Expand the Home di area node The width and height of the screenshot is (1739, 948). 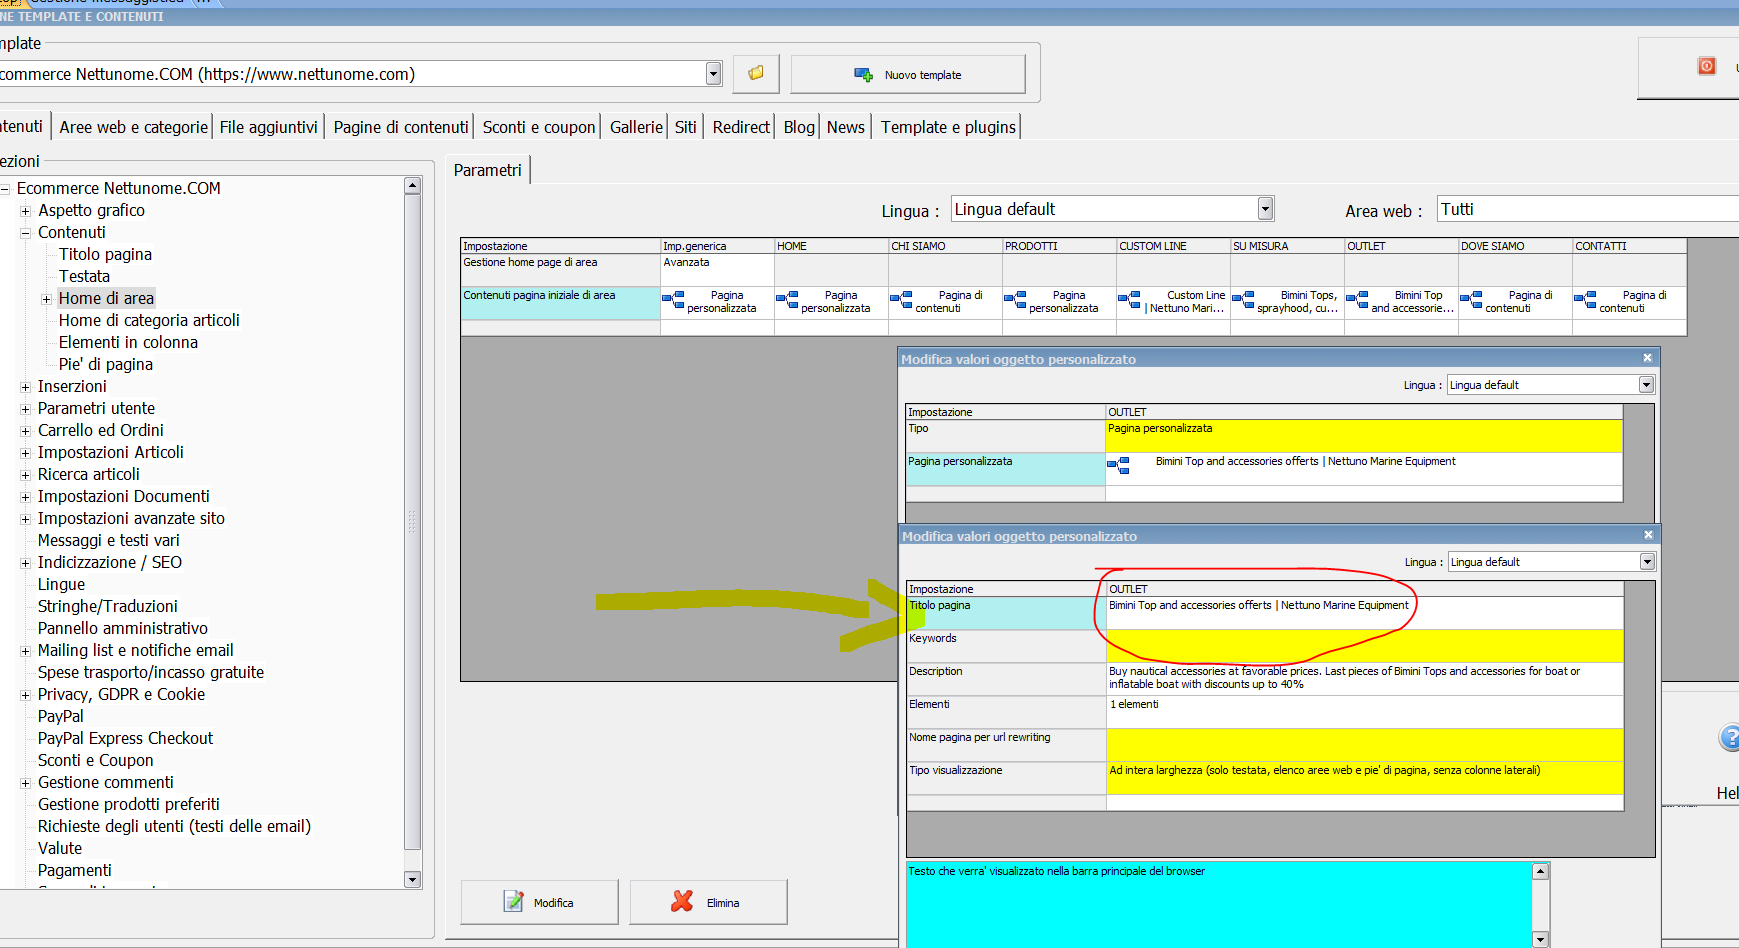[x=46, y=299]
